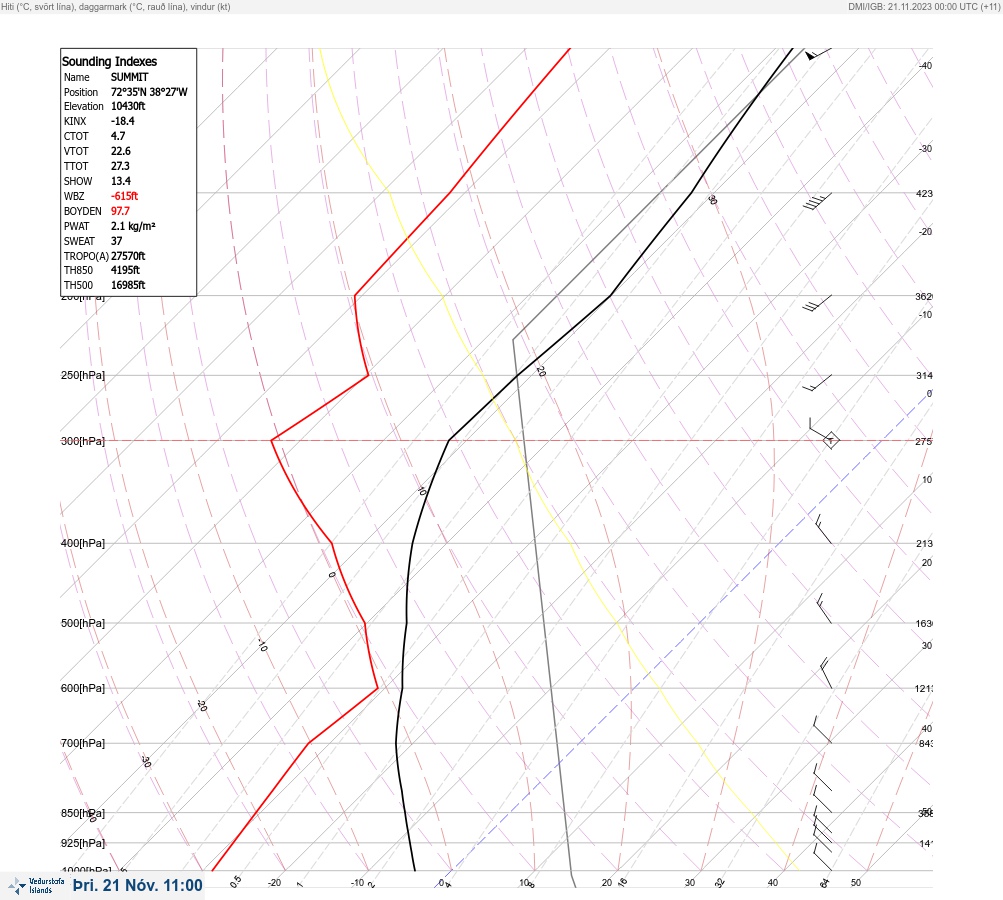Image resolution: width=1003 pixels, height=900 pixels.
Task: Click the -10 temperature axis label
Action: tap(358, 883)
